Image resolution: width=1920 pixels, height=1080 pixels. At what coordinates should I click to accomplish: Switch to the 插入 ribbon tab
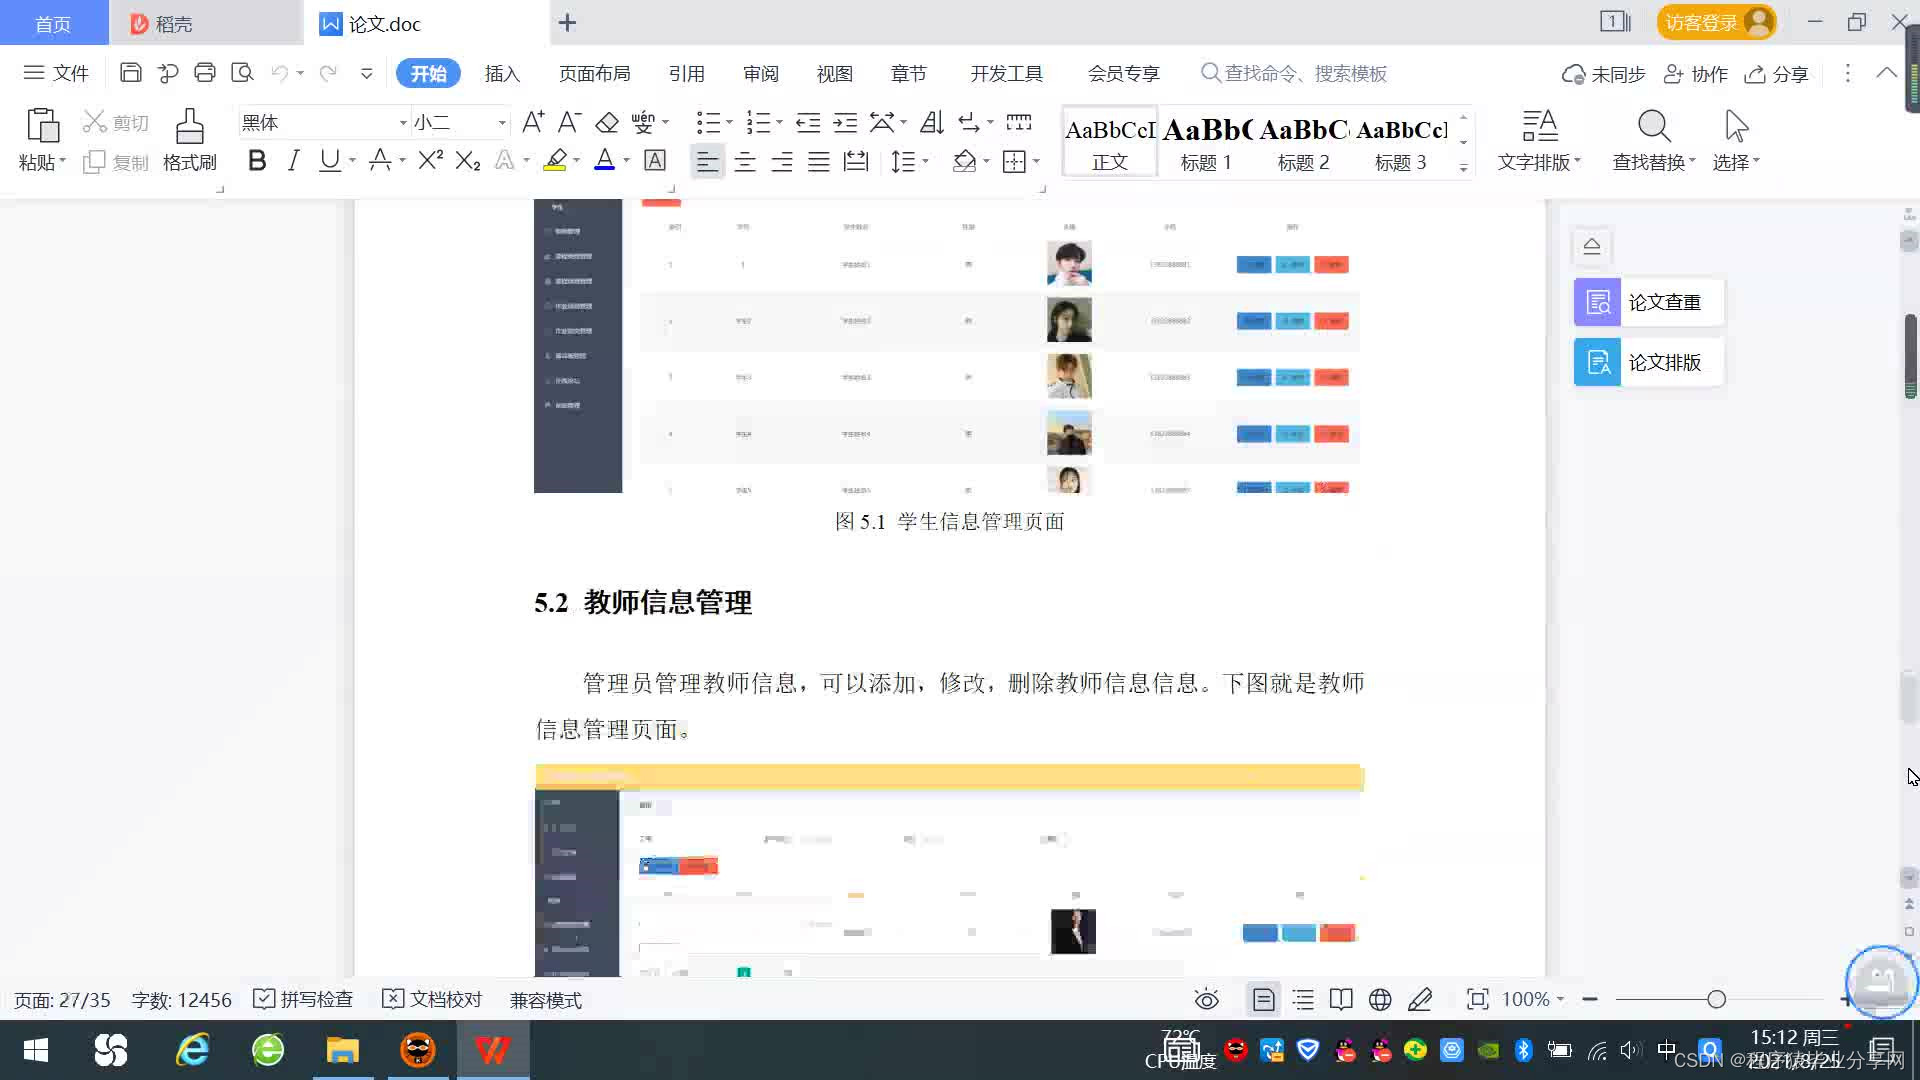point(502,74)
